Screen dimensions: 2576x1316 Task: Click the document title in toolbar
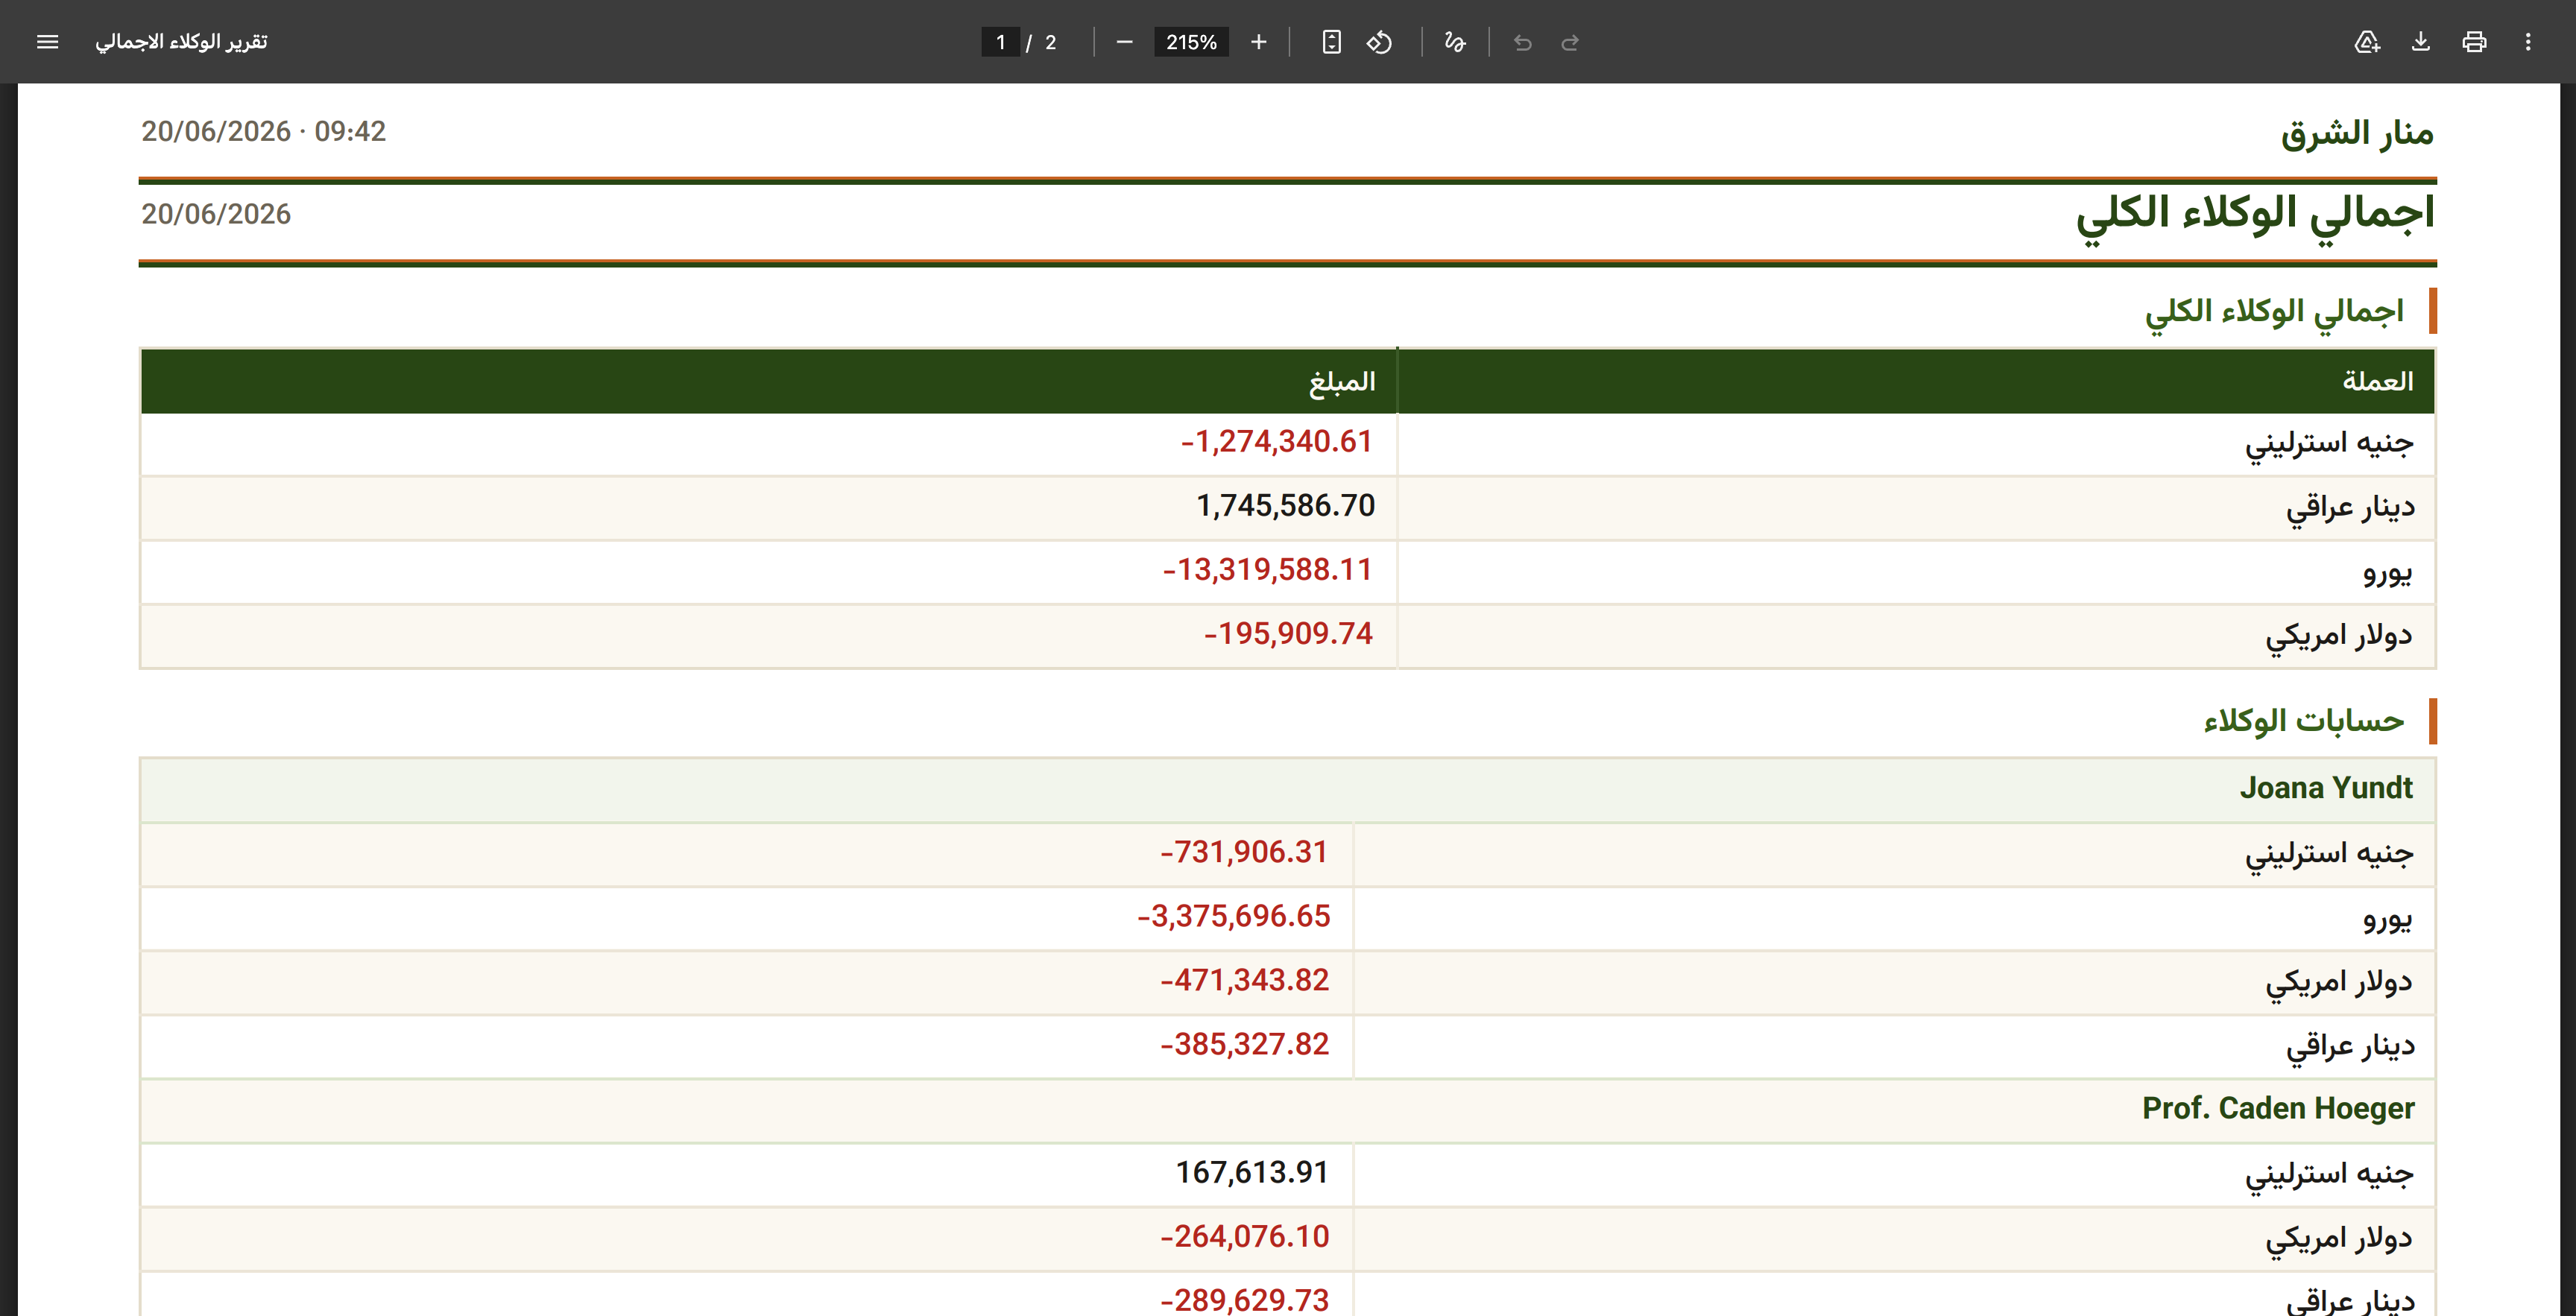(x=181, y=42)
